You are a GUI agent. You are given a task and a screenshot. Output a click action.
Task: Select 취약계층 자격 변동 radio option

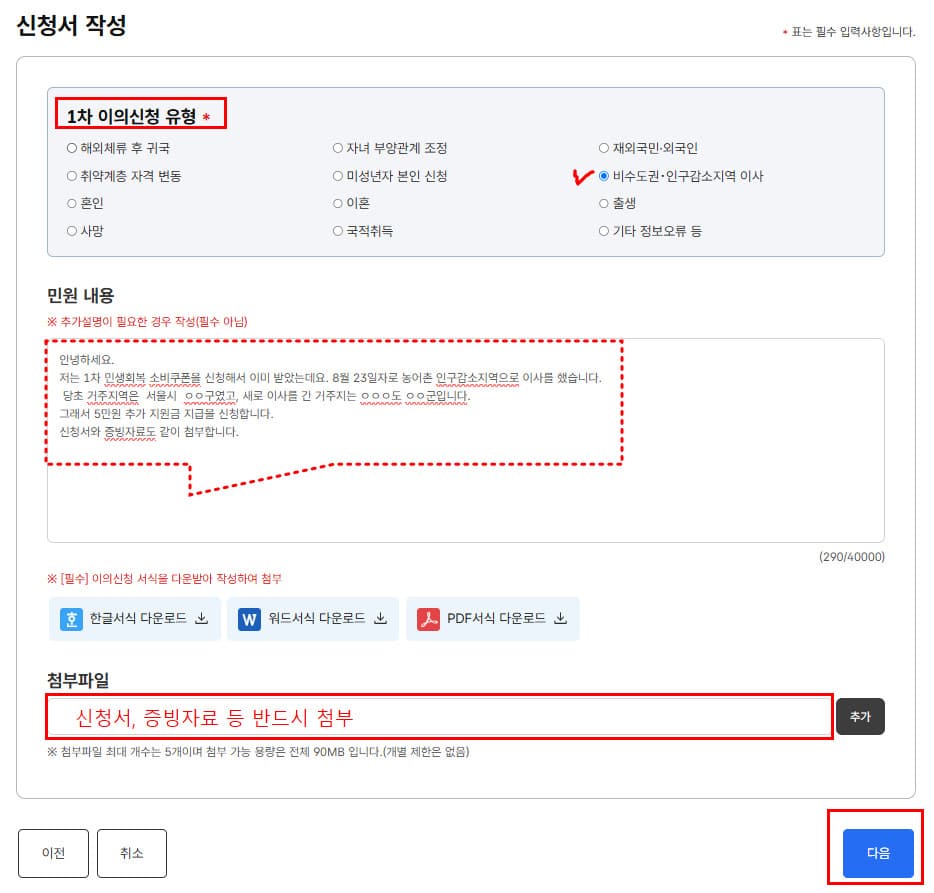[72, 176]
